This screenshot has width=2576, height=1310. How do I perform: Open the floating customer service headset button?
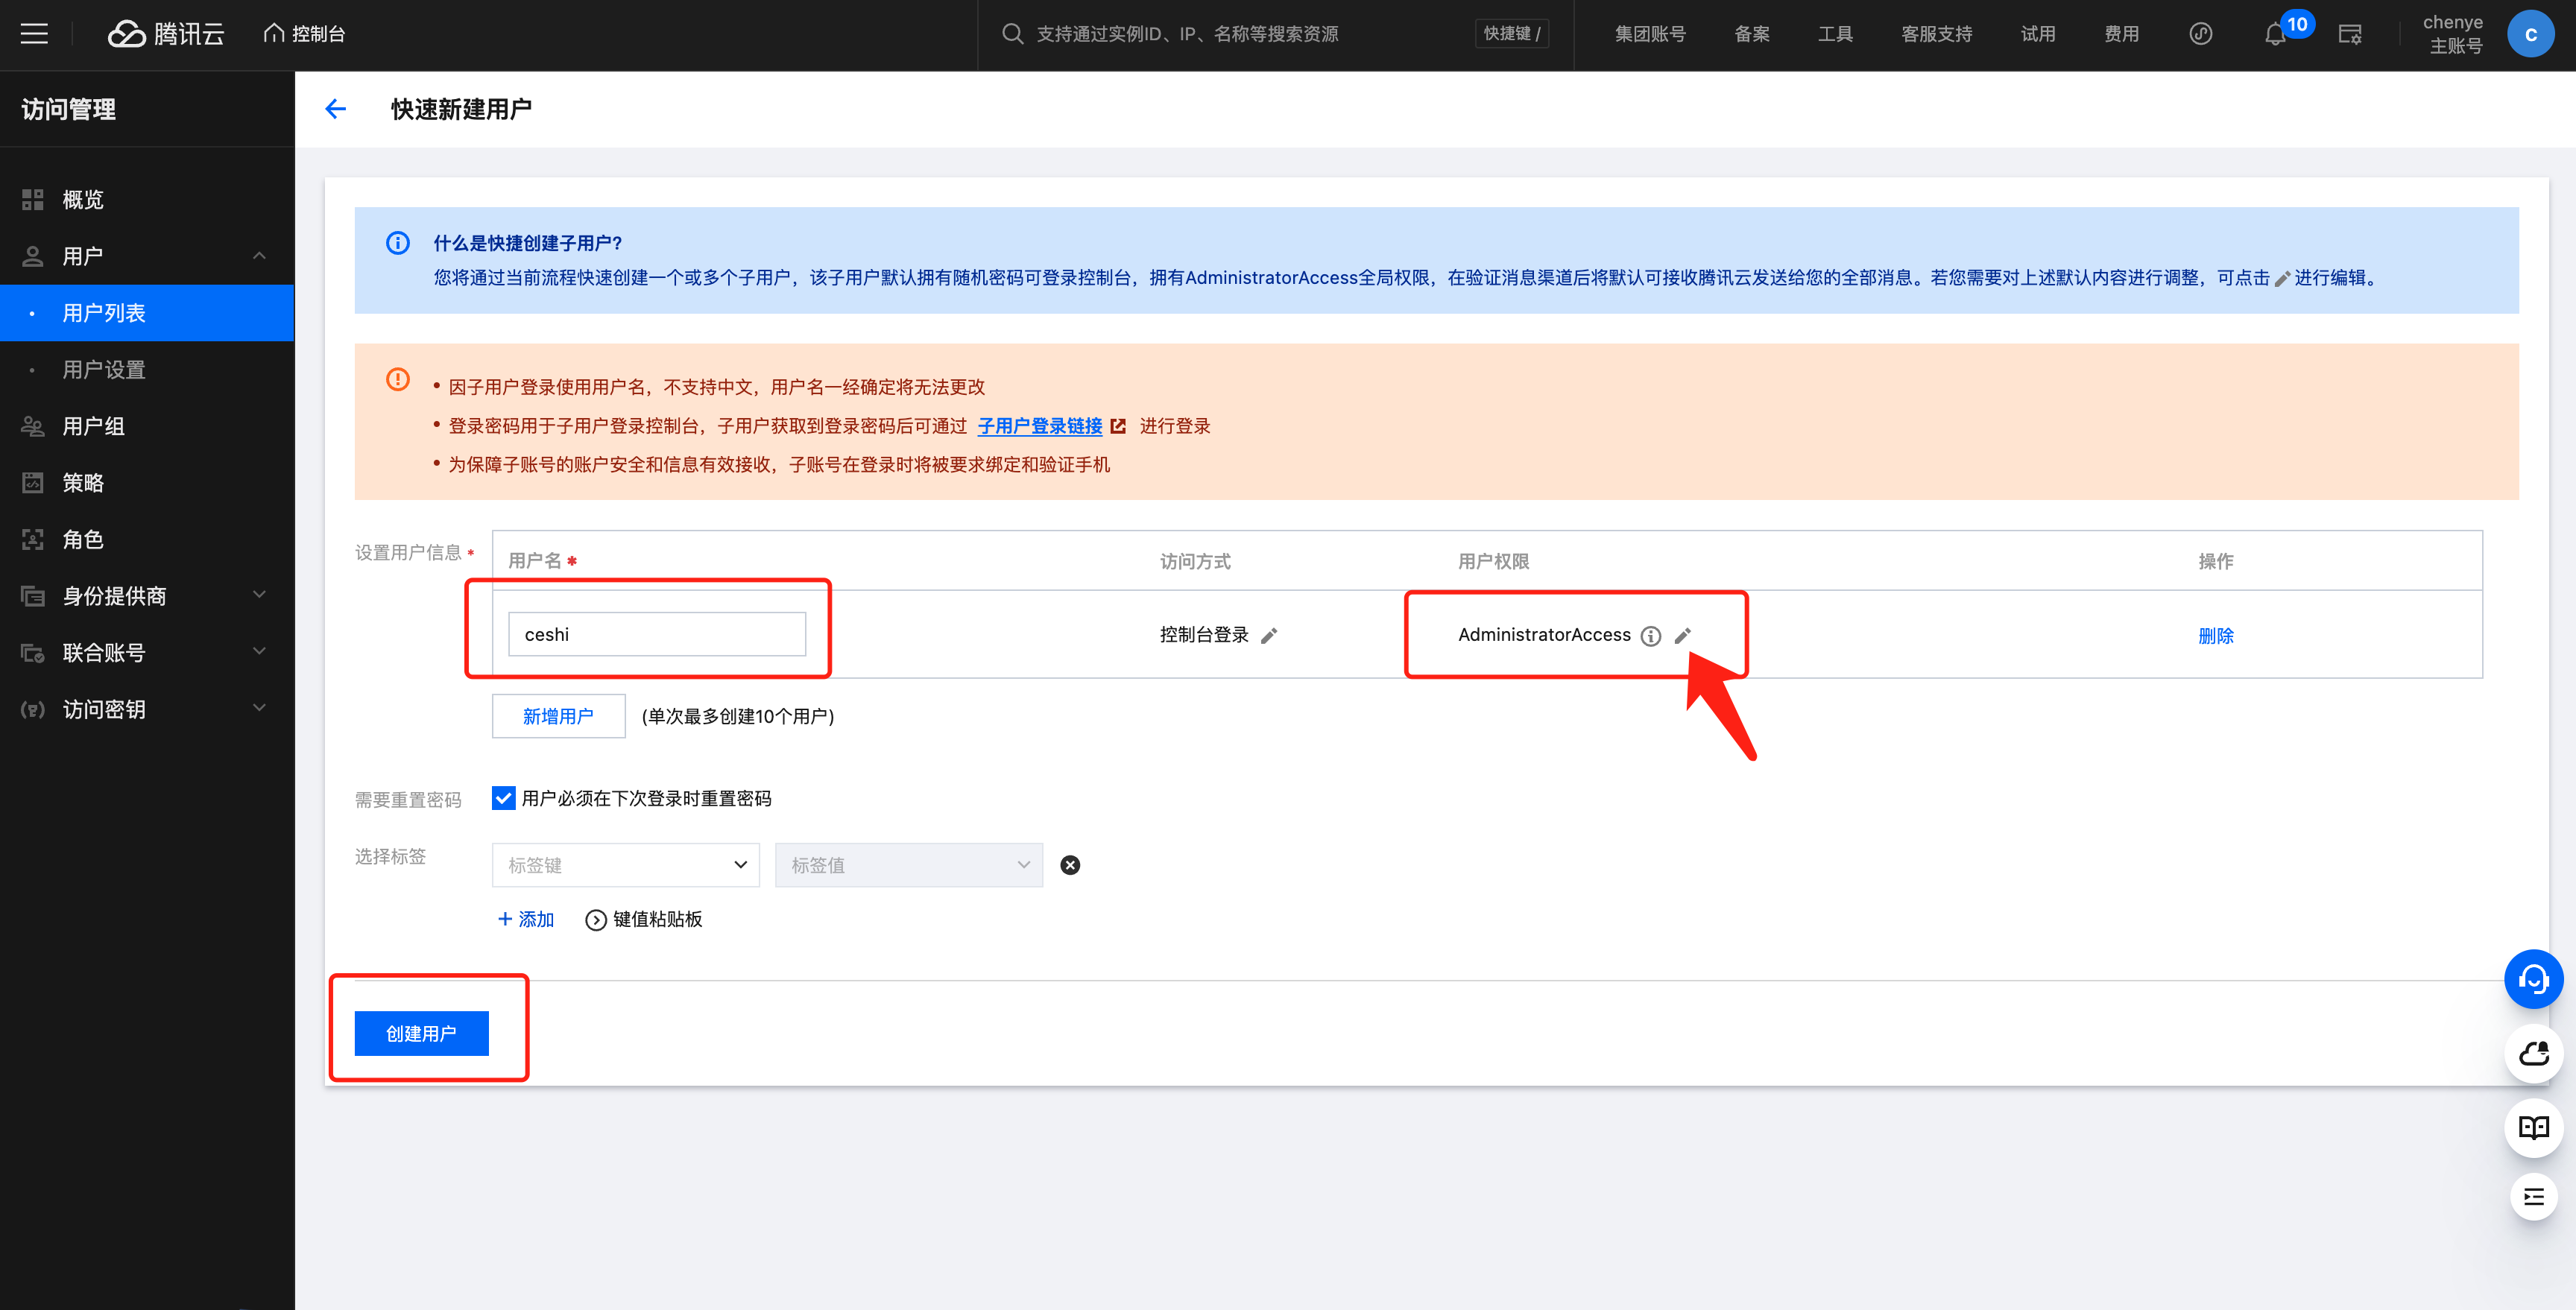point(2533,978)
